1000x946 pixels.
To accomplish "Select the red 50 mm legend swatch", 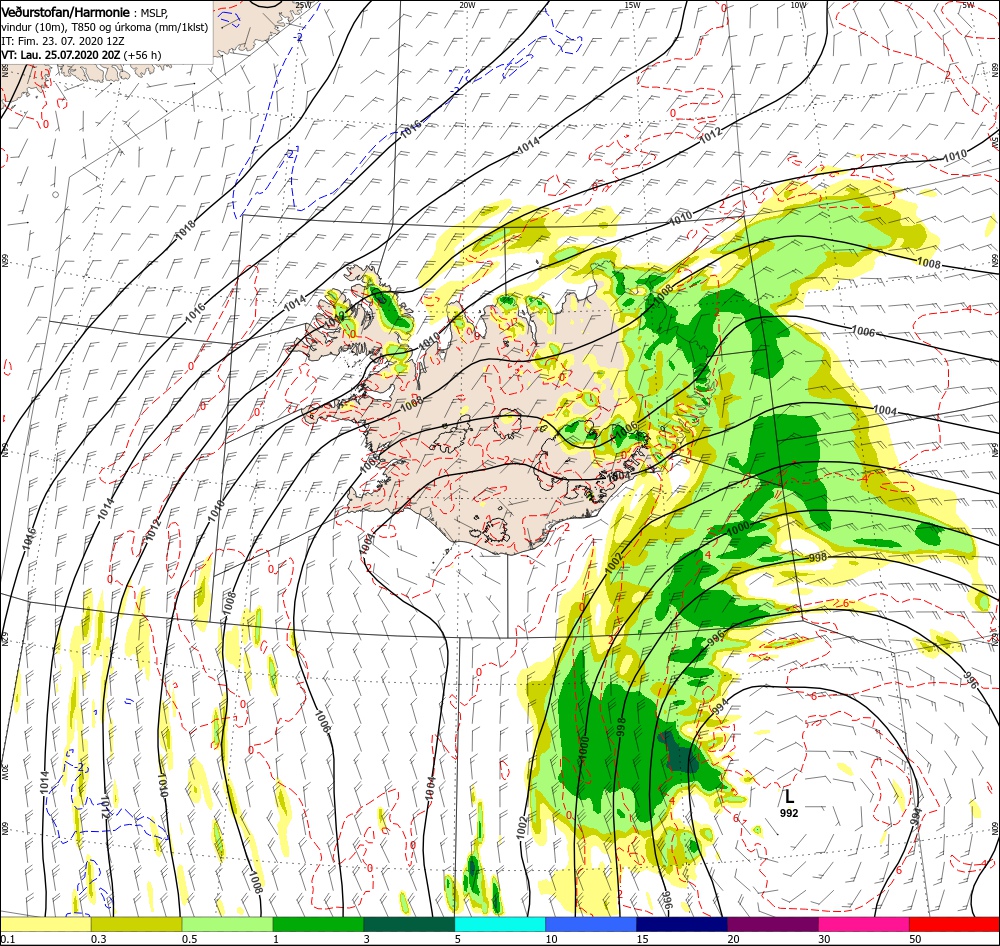I will point(954,924).
